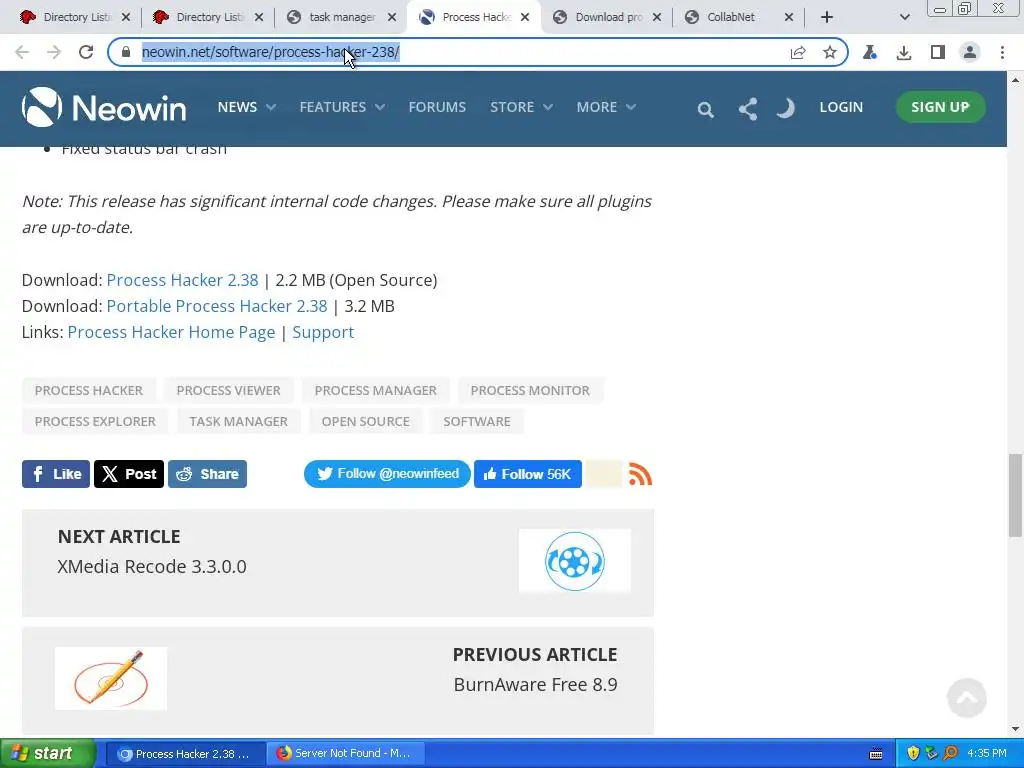Toggle the browser side panel icon
The height and width of the screenshot is (768, 1024).
tap(937, 52)
